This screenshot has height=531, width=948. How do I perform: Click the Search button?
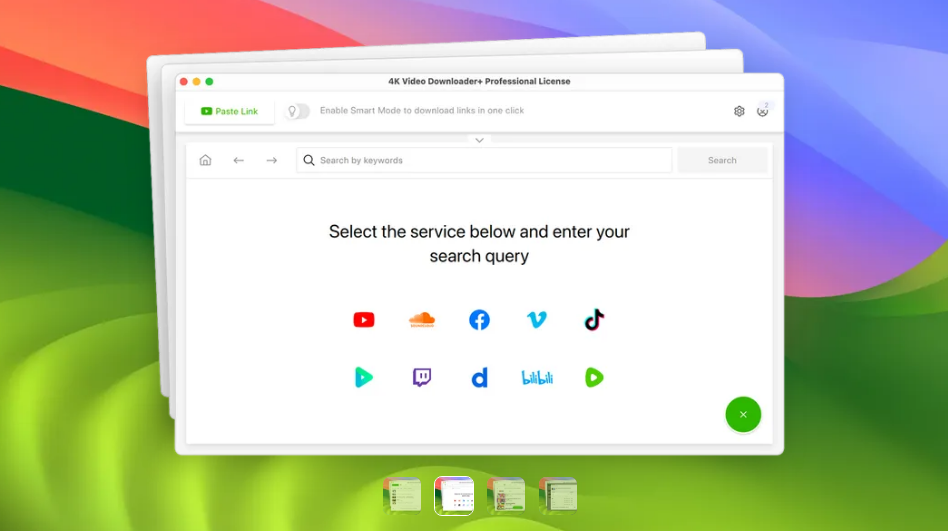[x=722, y=160]
